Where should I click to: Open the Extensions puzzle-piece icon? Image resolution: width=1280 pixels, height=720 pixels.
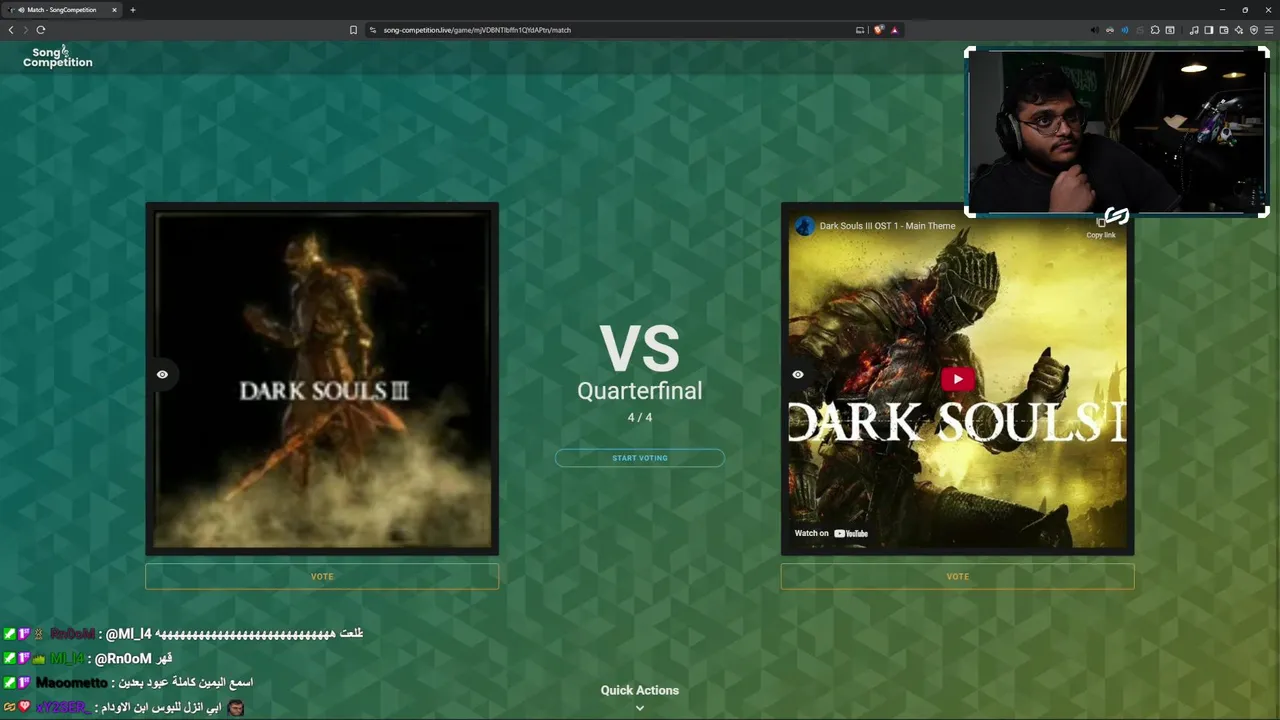pyautogui.click(x=1155, y=30)
